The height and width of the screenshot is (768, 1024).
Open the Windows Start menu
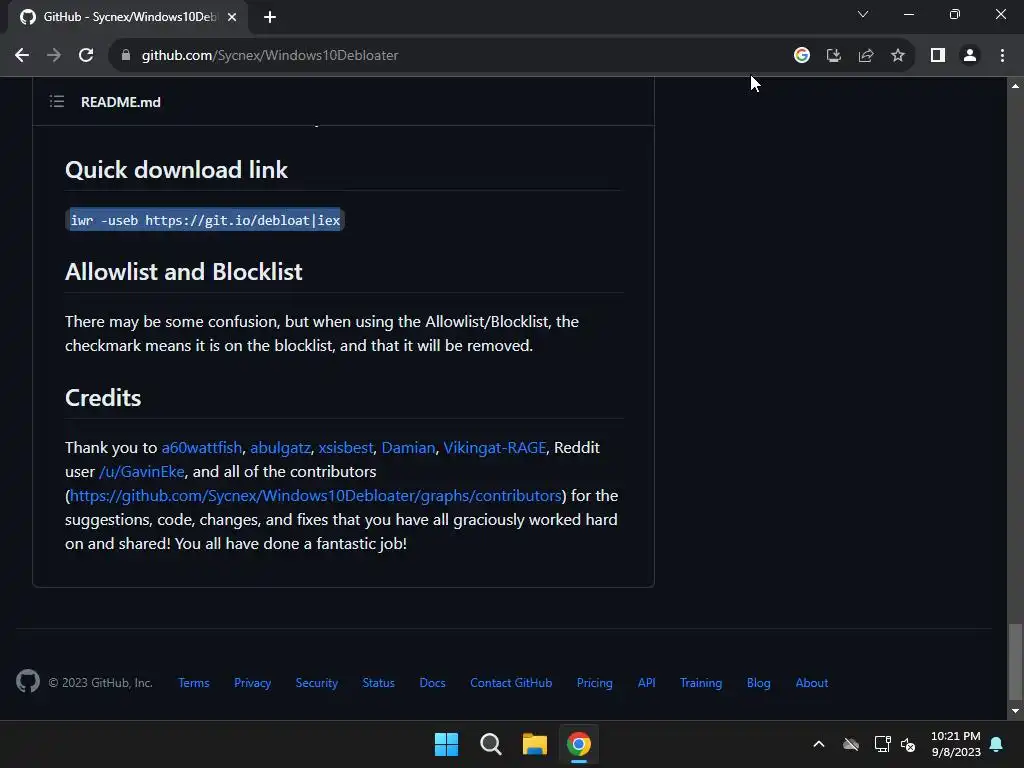(x=447, y=744)
